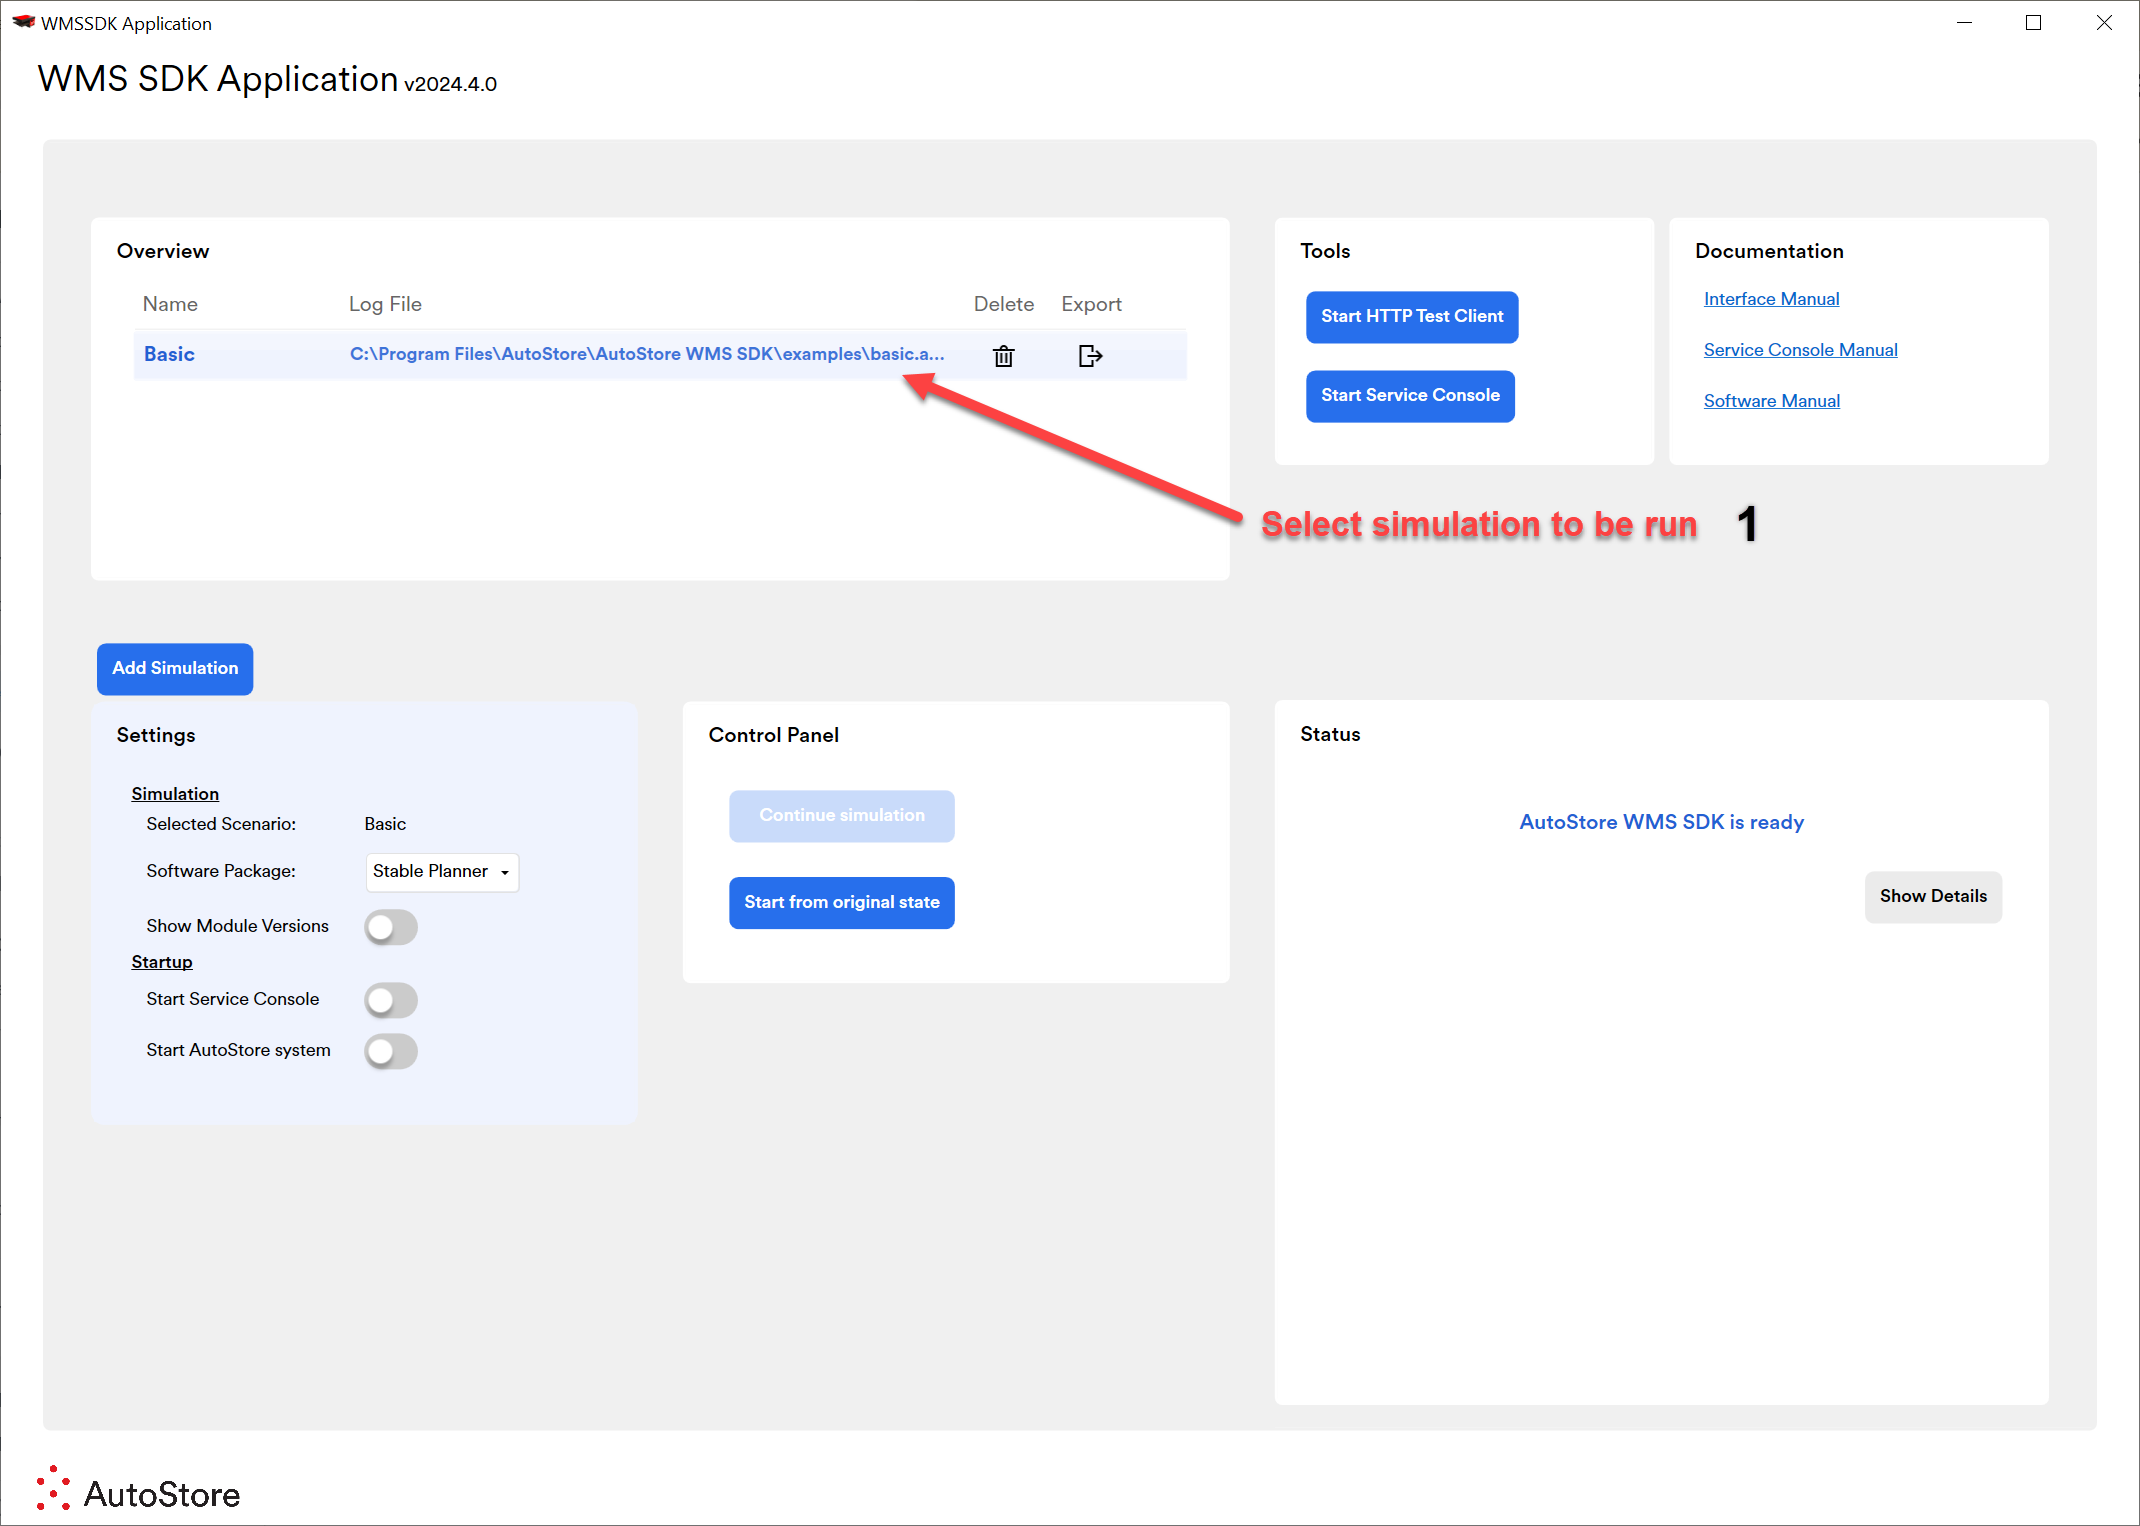
Task: Start simulation from original state
Action: pyautogui.click(x=842, y=903)
